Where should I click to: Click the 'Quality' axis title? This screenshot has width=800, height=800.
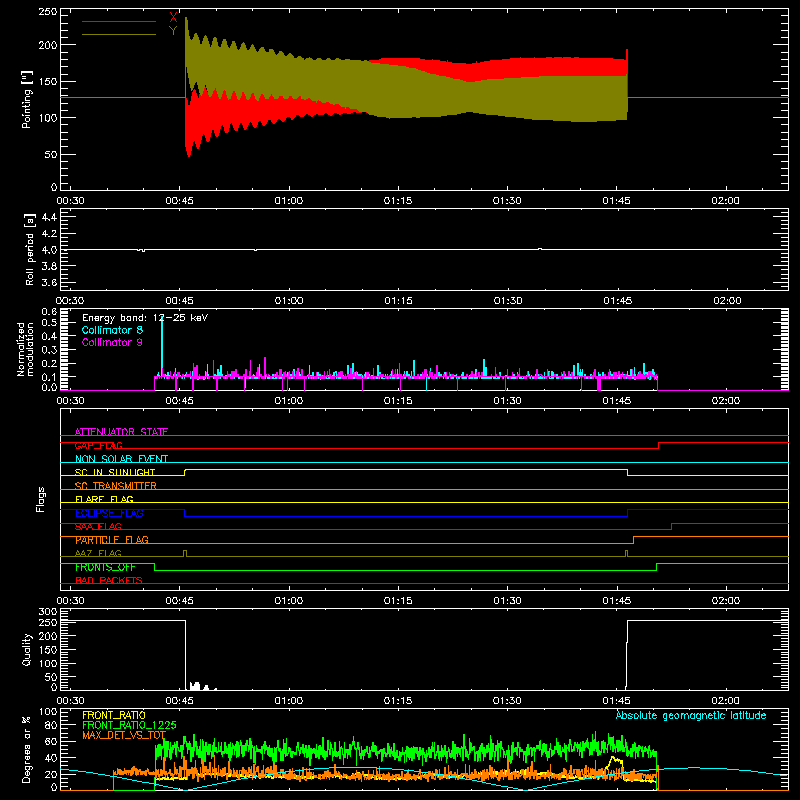[x=27, y=649]
